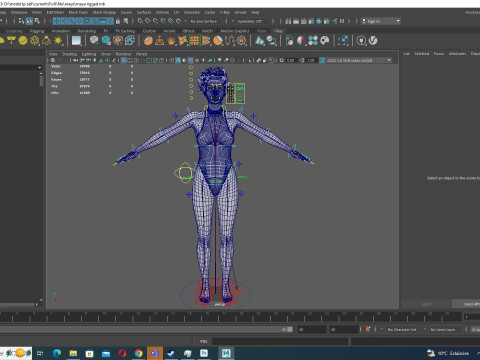The image size is (480, 360).
Task: Open the viewport Shading menu
Action: (69, 54)
